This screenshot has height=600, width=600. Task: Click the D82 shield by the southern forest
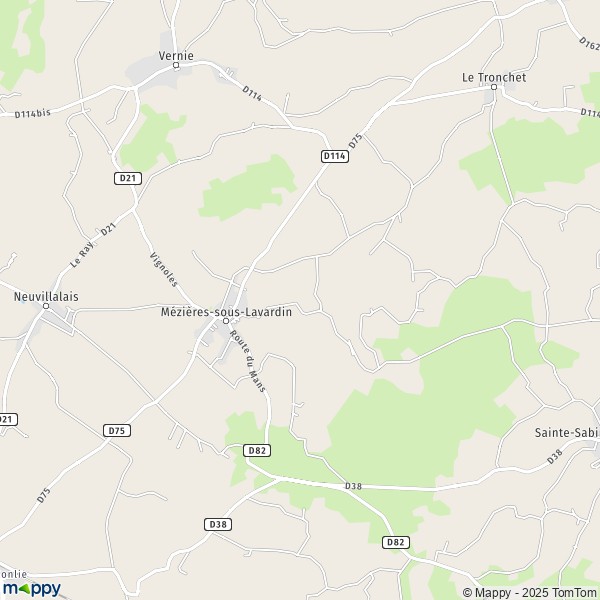pos(396,542)
